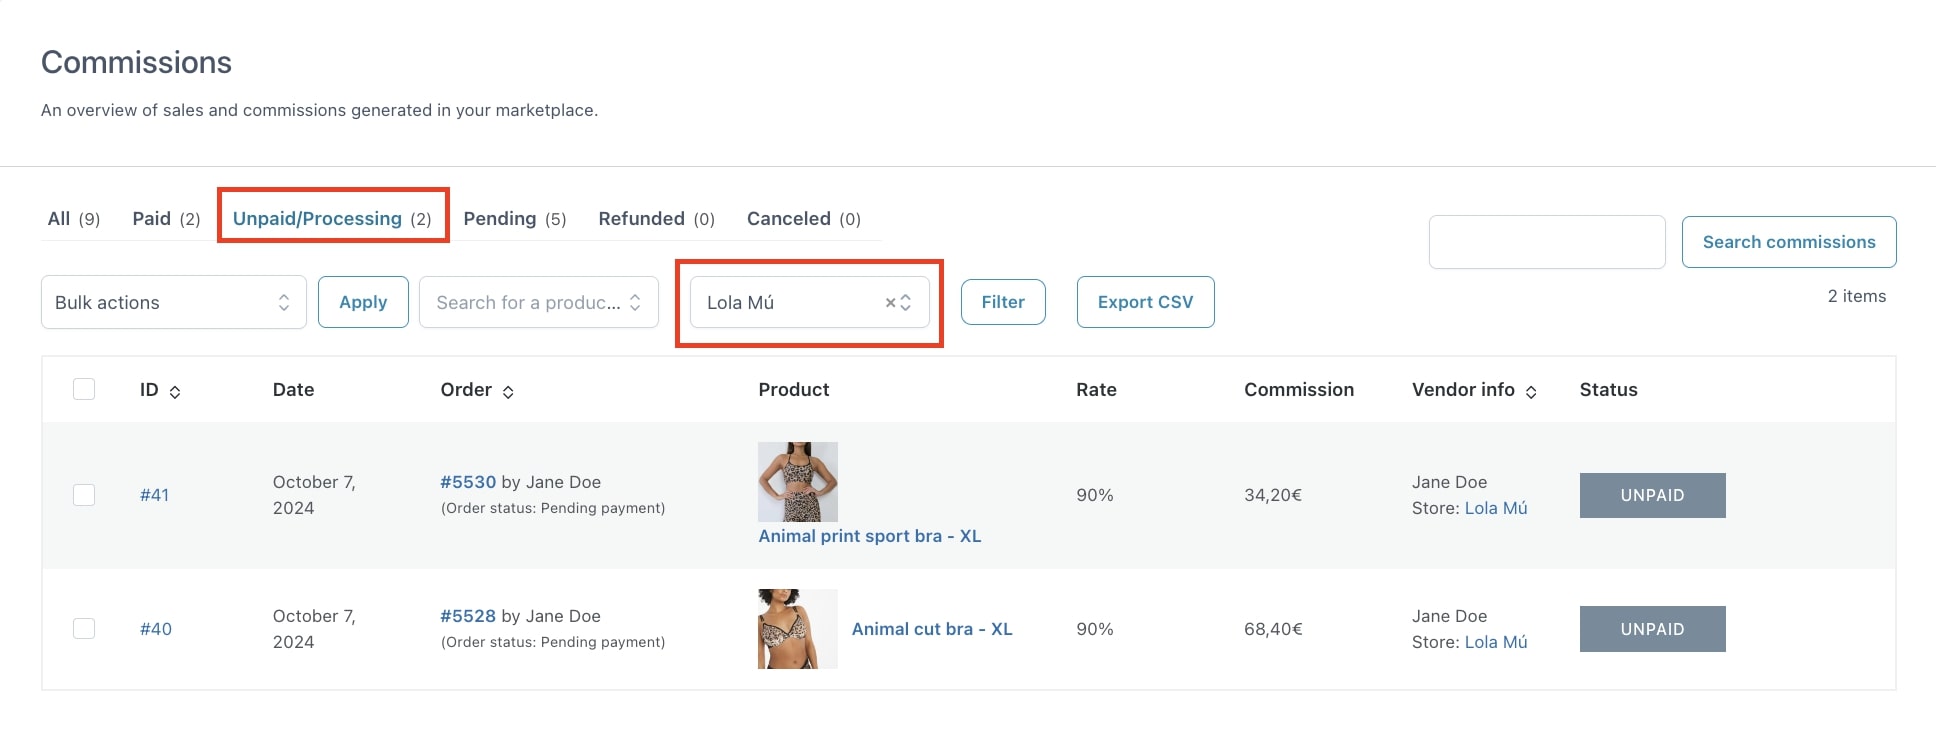The width and height of the screenshot is (1936, 730).
Task: Click the Apply button
Action: pyautogui.click(x=363, y=302)
